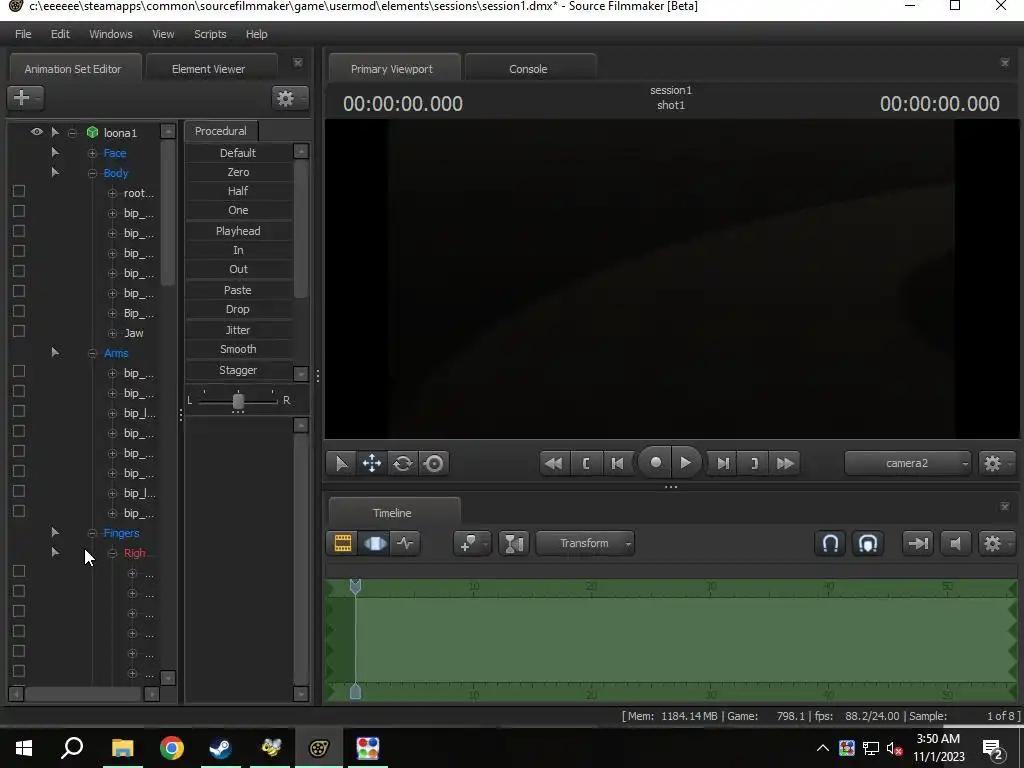This screenshot has height=768, width=1024.
Task: Open the Edit menu
Action: tap(60, 34)
